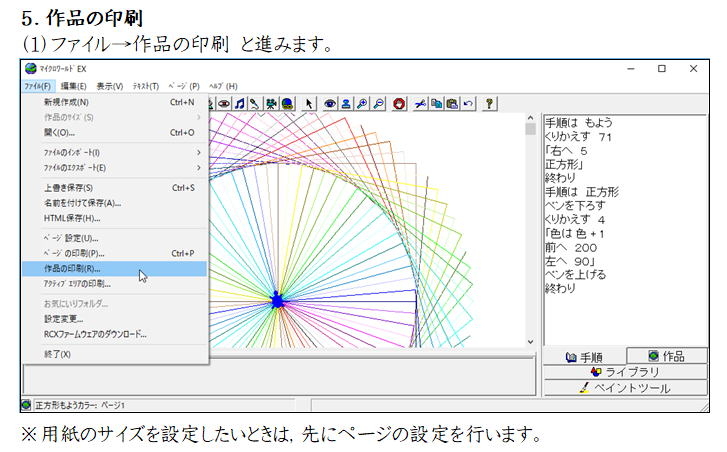The width and height of the screenshot is (727, 452).
Task: Open the ライブラリ panel button
Action: (x=625, y=372)
